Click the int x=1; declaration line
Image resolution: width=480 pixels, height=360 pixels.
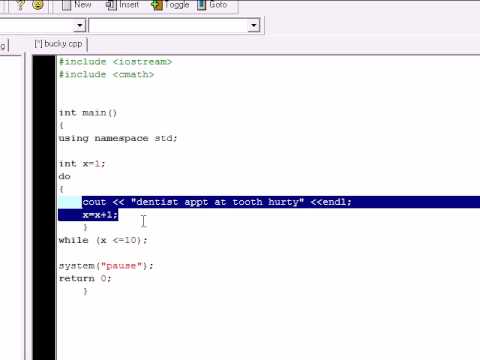coord(82,164)
